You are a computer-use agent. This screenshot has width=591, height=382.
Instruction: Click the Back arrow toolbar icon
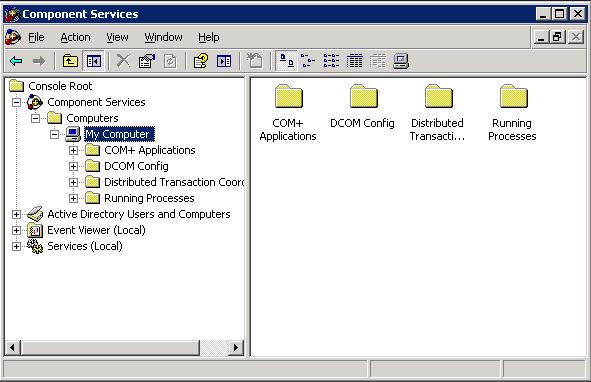[16, 61]
